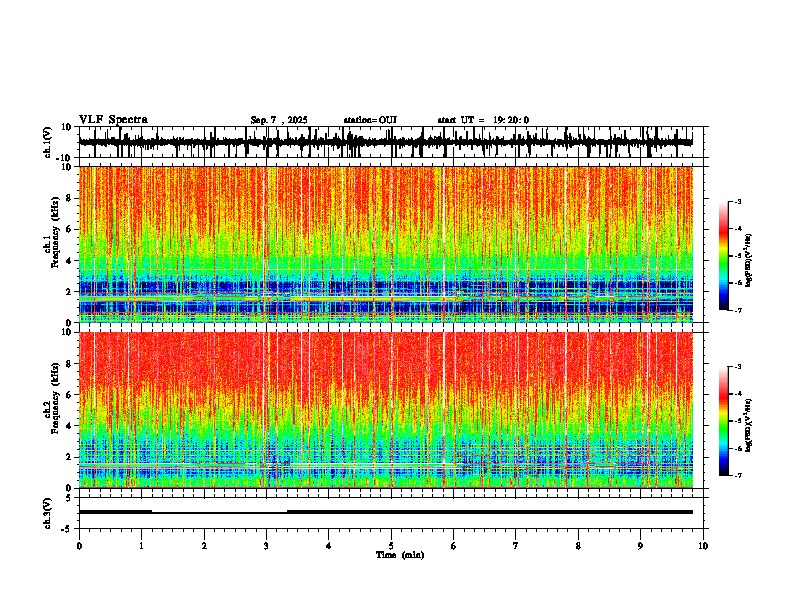
Task: Click the "VLF Spectra" title text
Action: point(113,120)
